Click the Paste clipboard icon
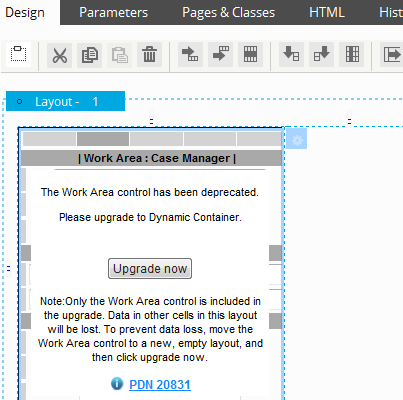Screen dimensions: 403x400 [x=120, y=55]
